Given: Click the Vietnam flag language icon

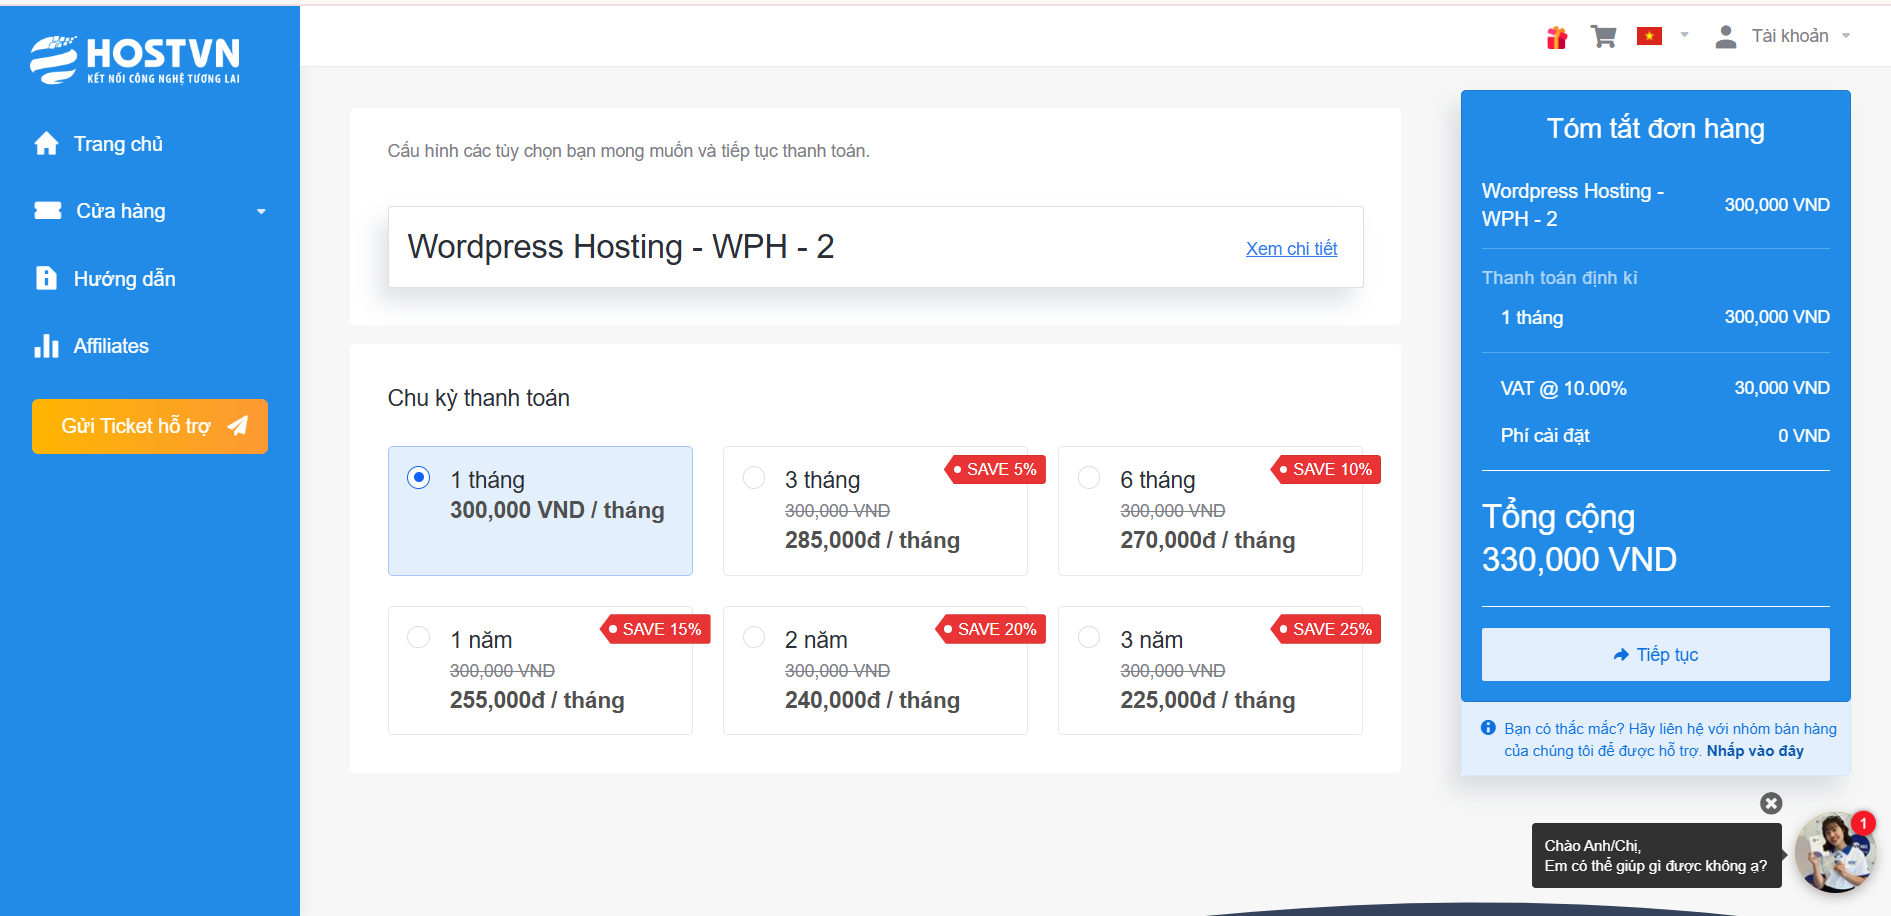Looking at the screenshot, I should tap(1649, 37).
